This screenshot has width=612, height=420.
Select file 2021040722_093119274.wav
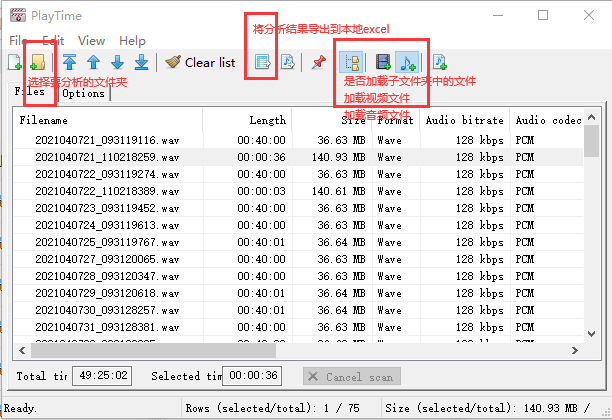107,174
